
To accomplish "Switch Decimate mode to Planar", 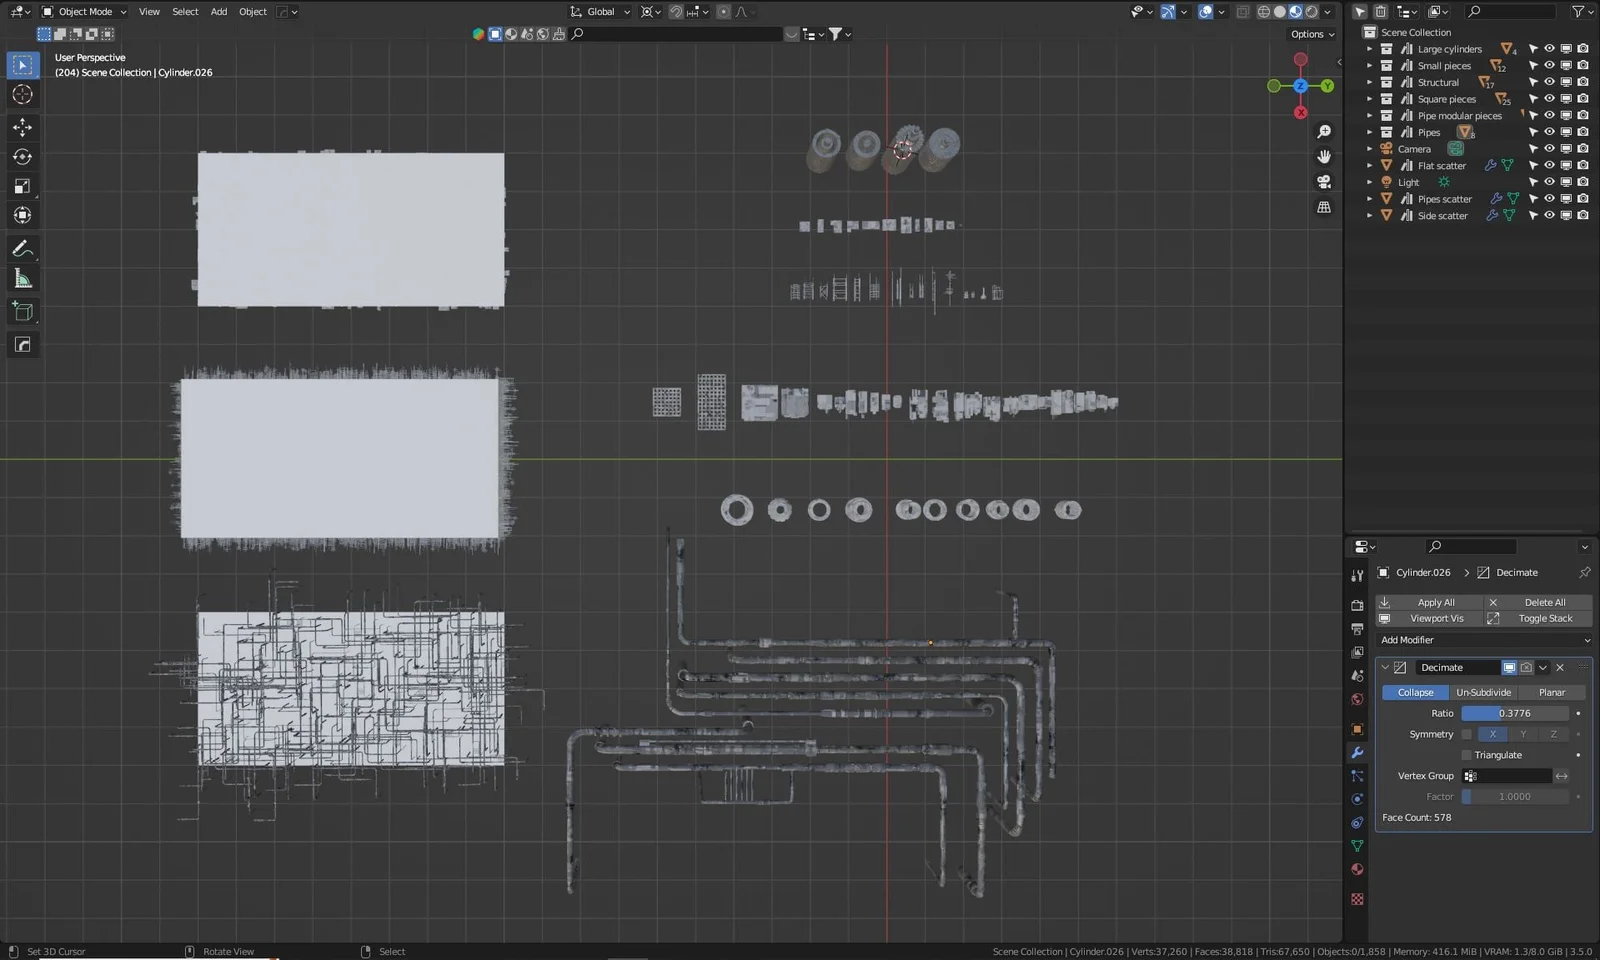I will pyautogui.click(x=1552, y=692).
